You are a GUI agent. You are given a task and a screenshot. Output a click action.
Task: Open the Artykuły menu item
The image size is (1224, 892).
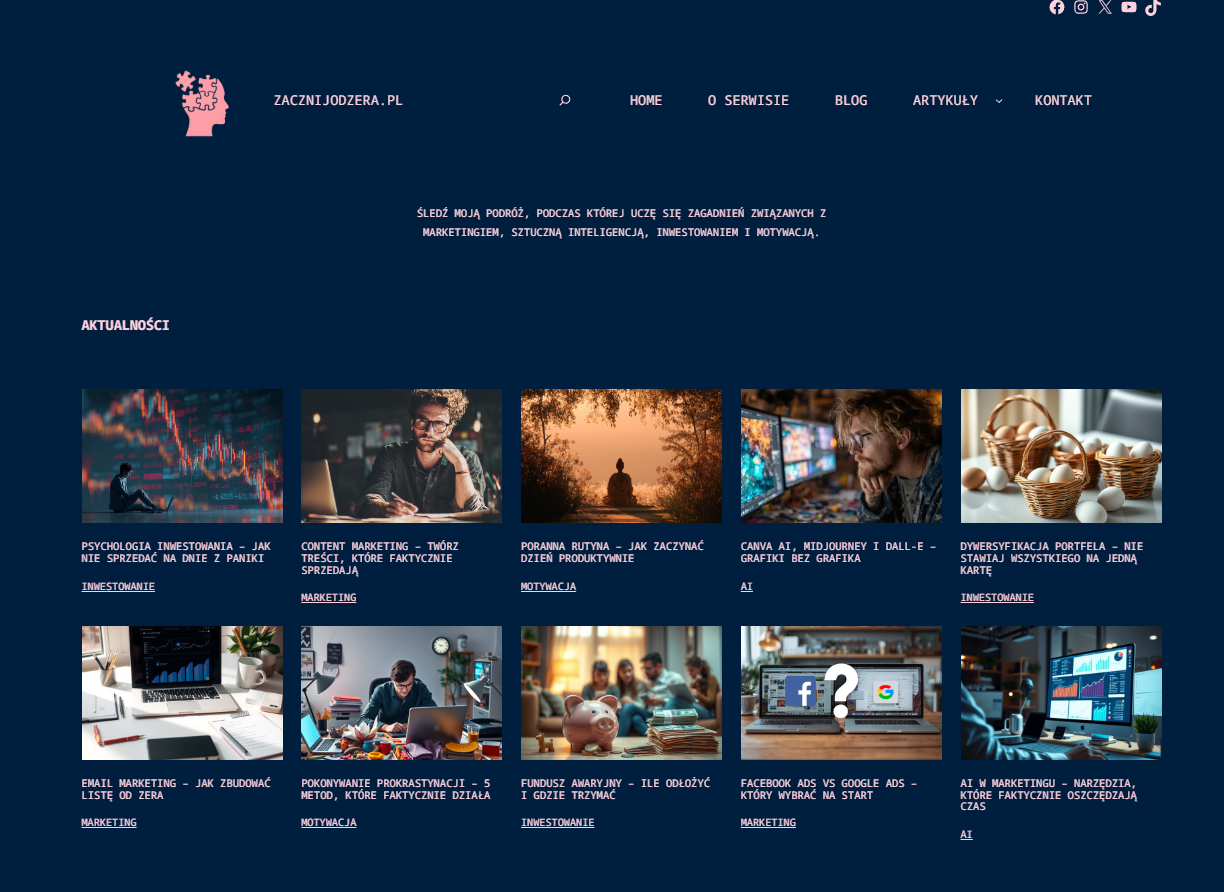tap(945, 100)
